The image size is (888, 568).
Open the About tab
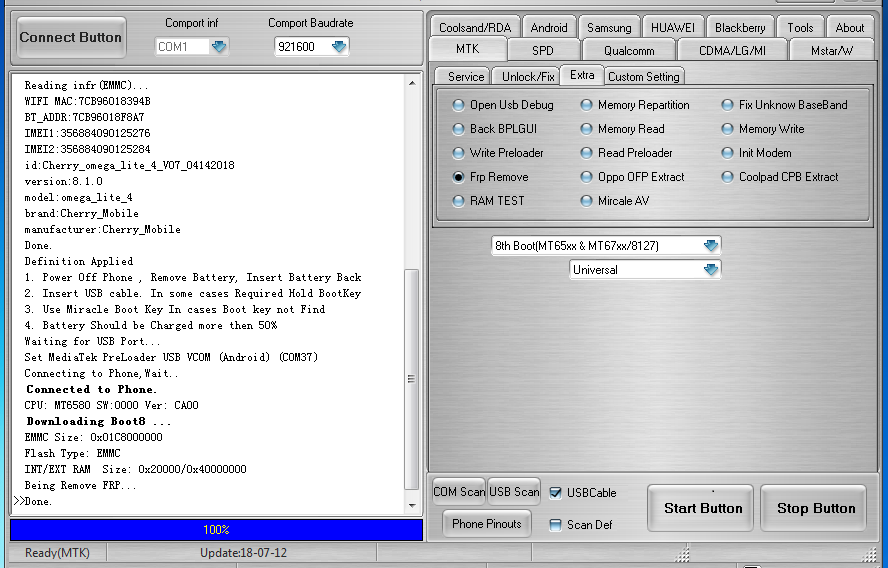point(849,28)
